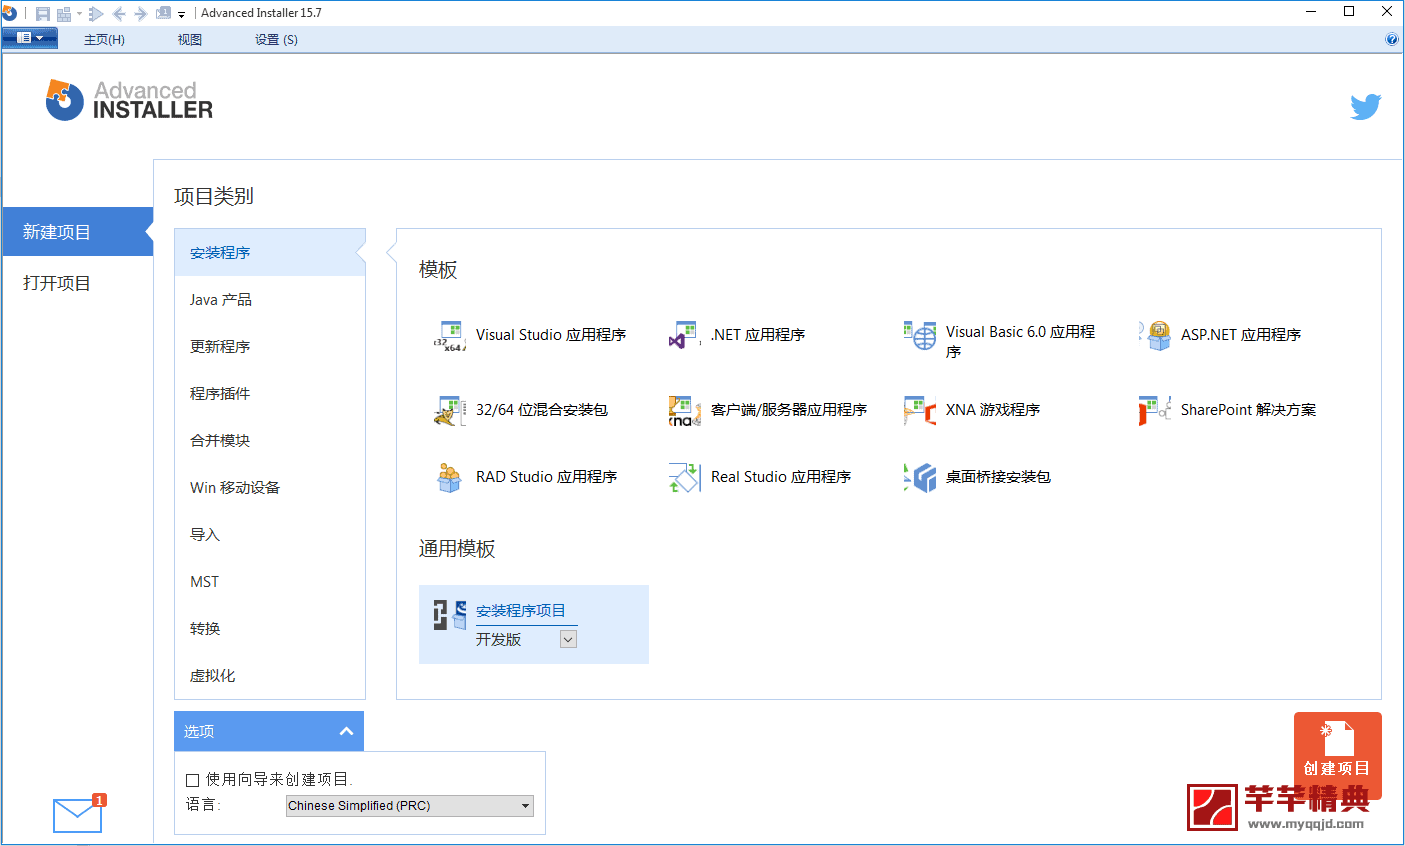
Task: Select the 程序插件 project category
Action: (x=270, y=393)
